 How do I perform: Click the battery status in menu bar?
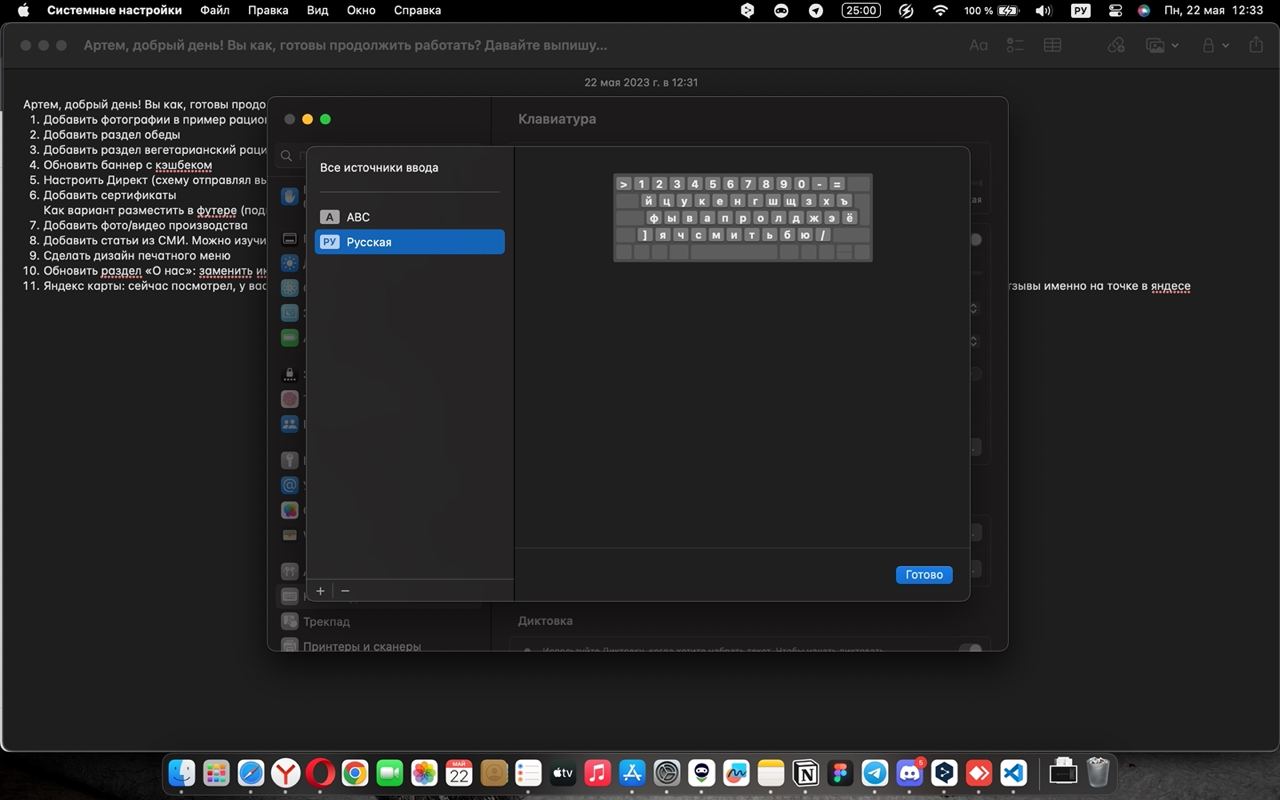coord(1003,10)
